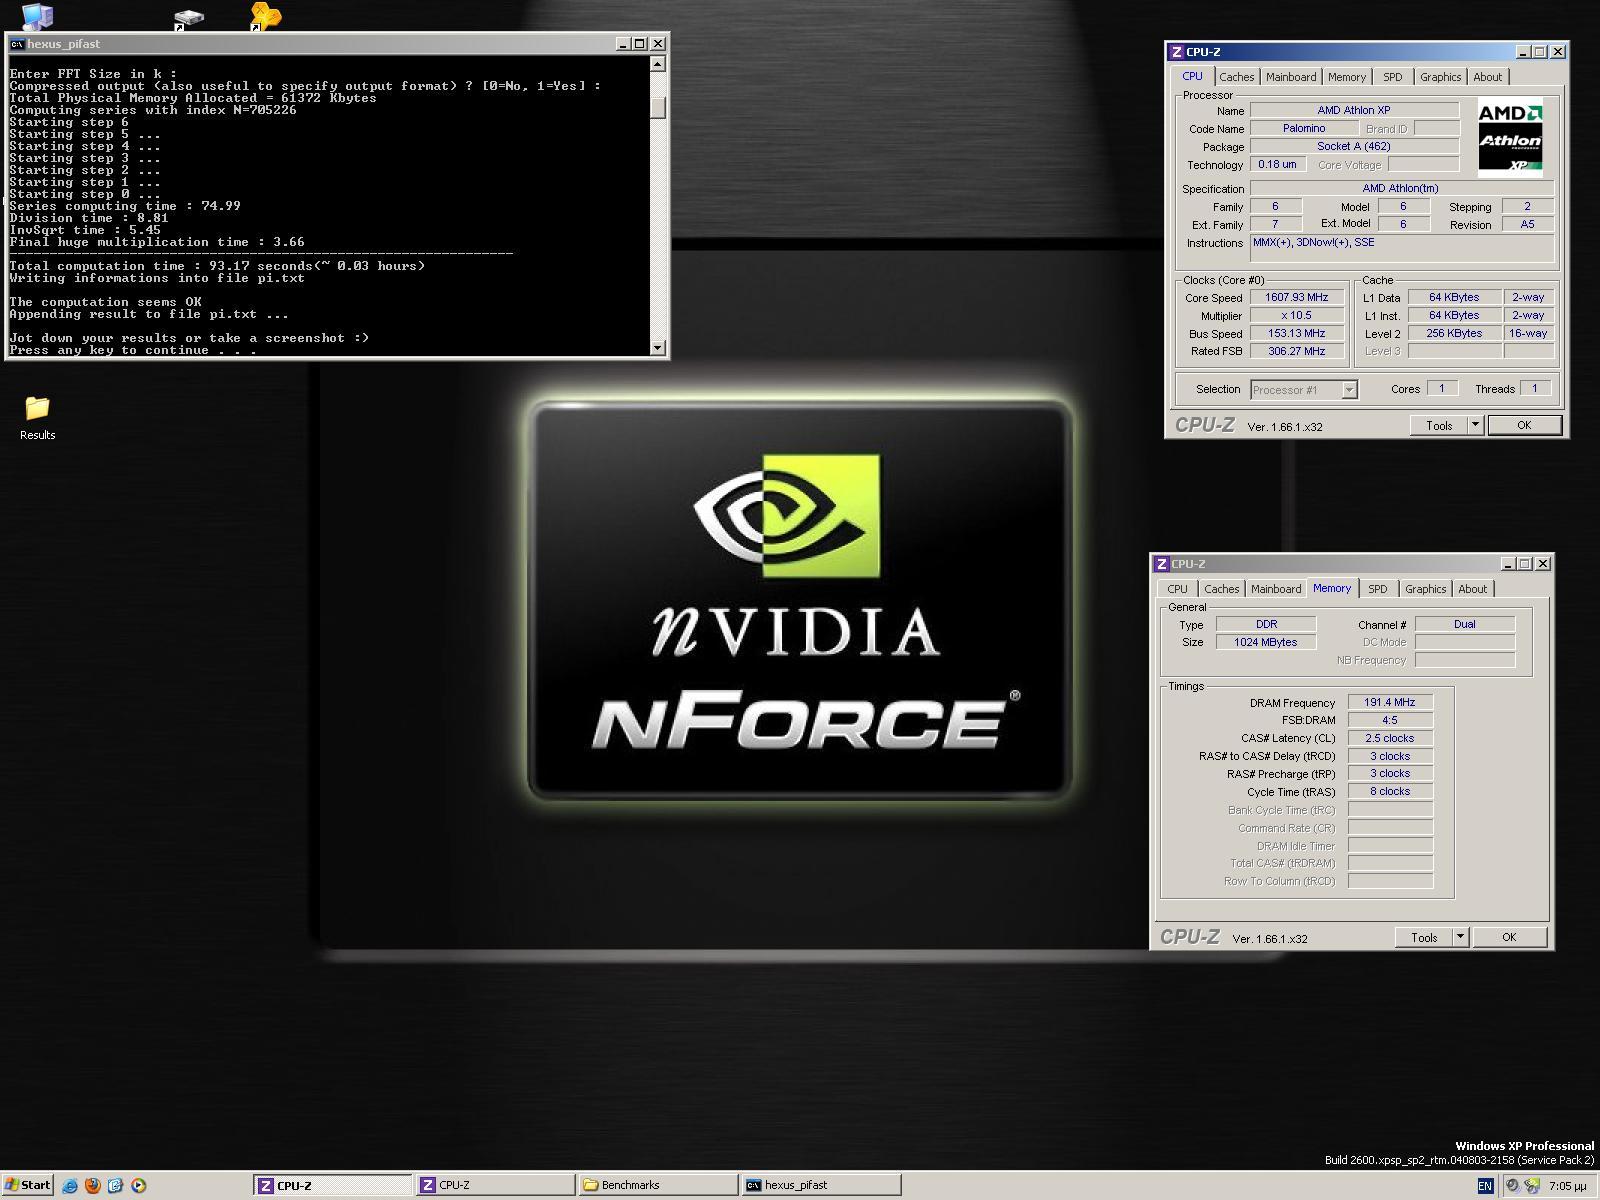
Task: Click the Name field showing AMD Athlon XP
Action: [1354, 110]
